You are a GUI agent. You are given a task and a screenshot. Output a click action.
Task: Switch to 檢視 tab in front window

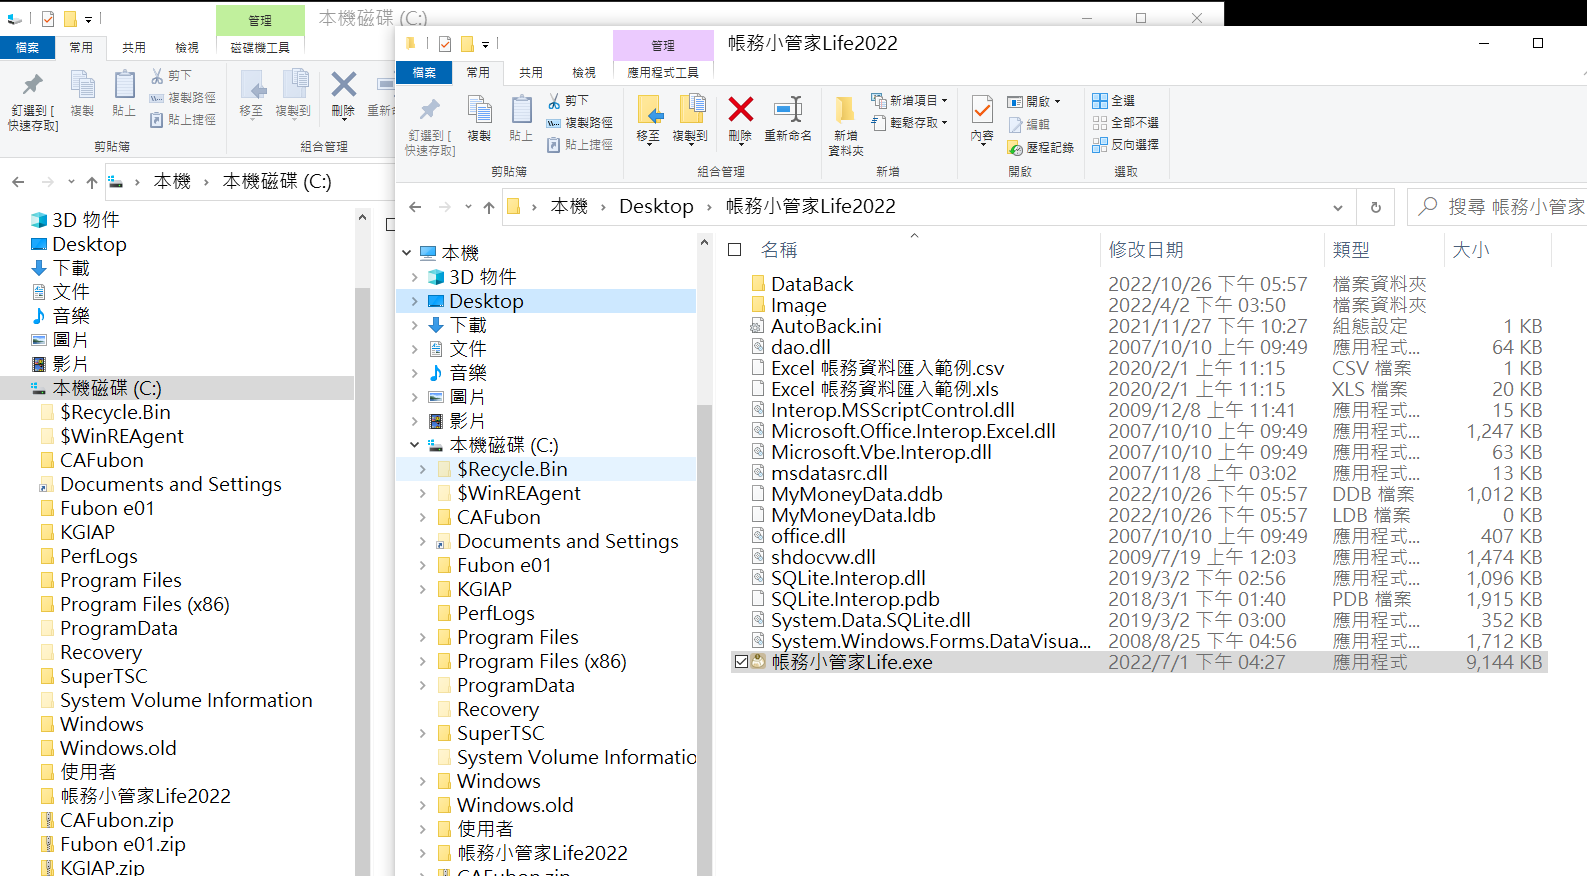[584, 73]
